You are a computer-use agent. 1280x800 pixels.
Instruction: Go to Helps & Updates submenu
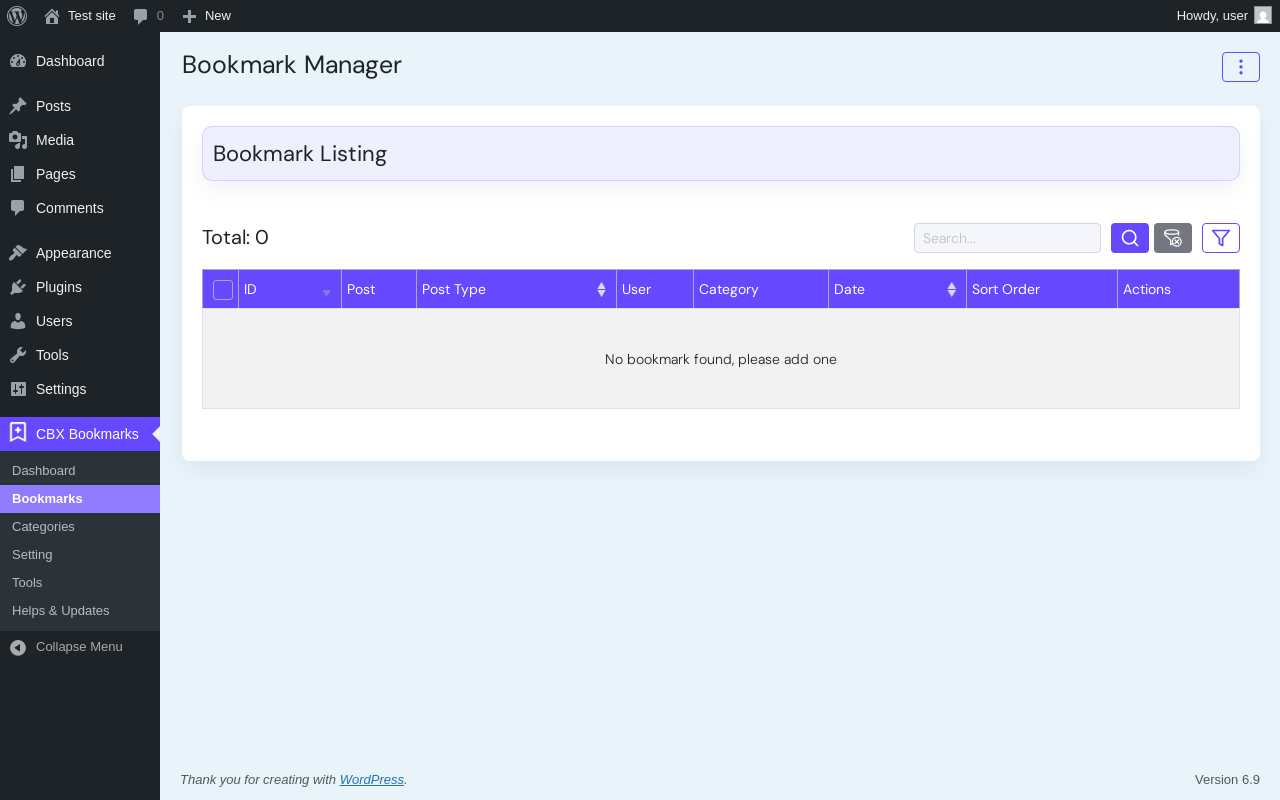pos(61,611)
